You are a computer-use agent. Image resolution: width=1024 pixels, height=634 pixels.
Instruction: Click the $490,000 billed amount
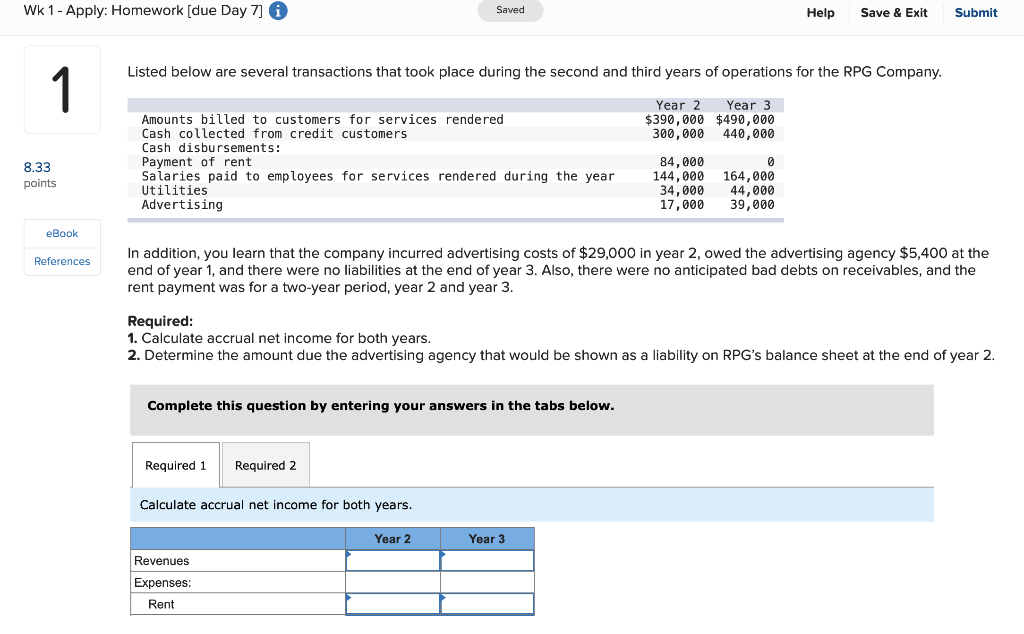point(745,119)
